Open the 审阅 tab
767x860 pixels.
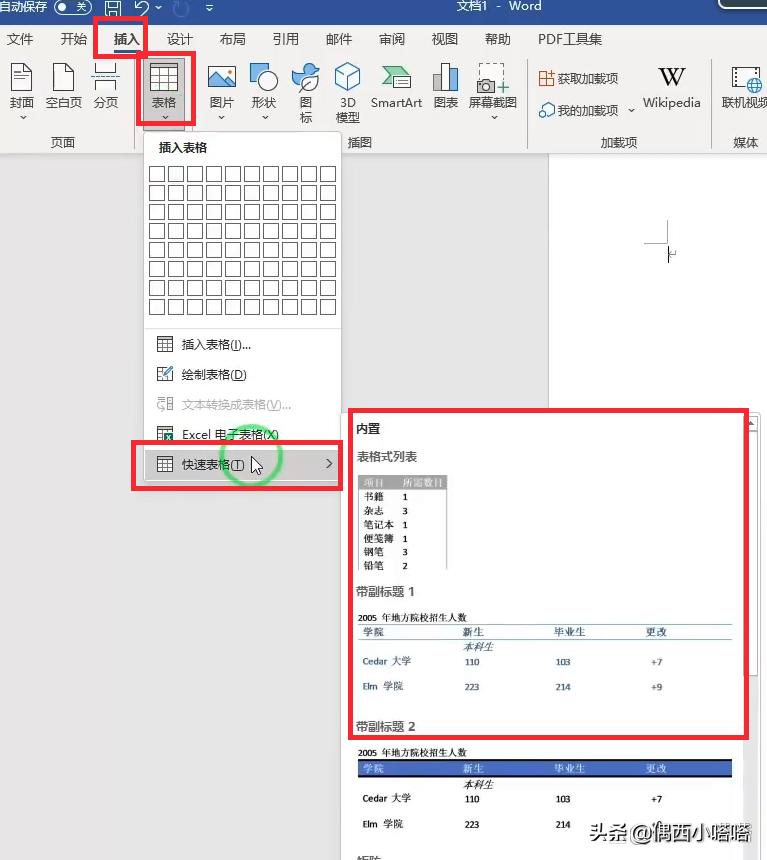click(392, 39)
